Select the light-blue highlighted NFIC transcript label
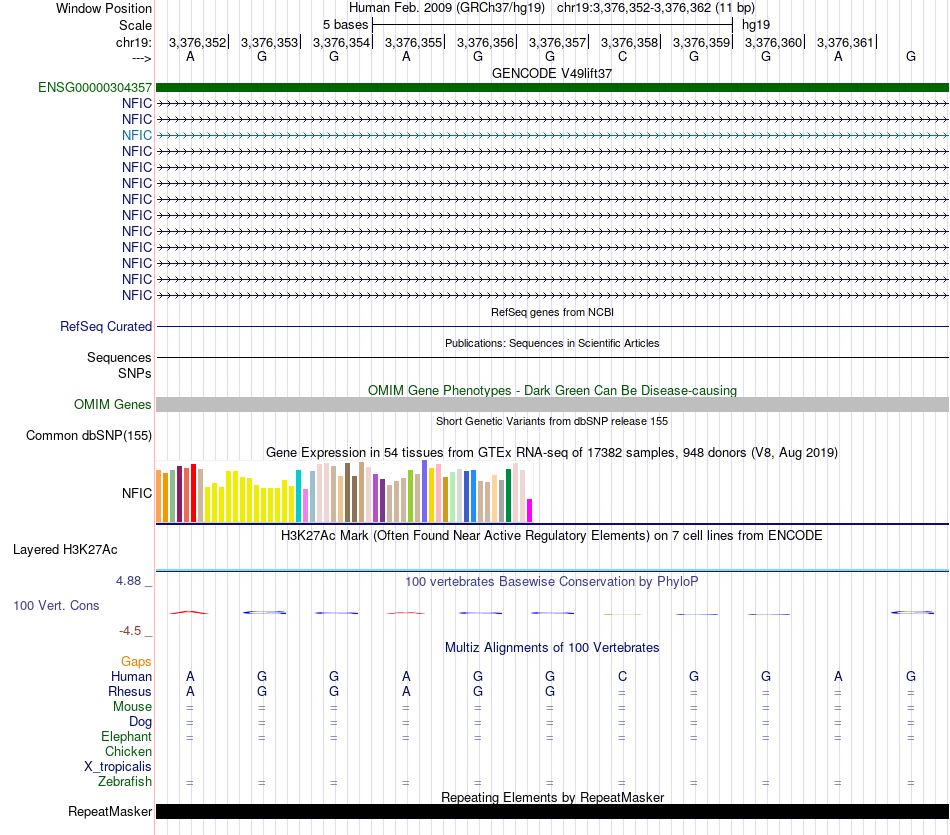 pyautogui.click(x=137, y=135)
